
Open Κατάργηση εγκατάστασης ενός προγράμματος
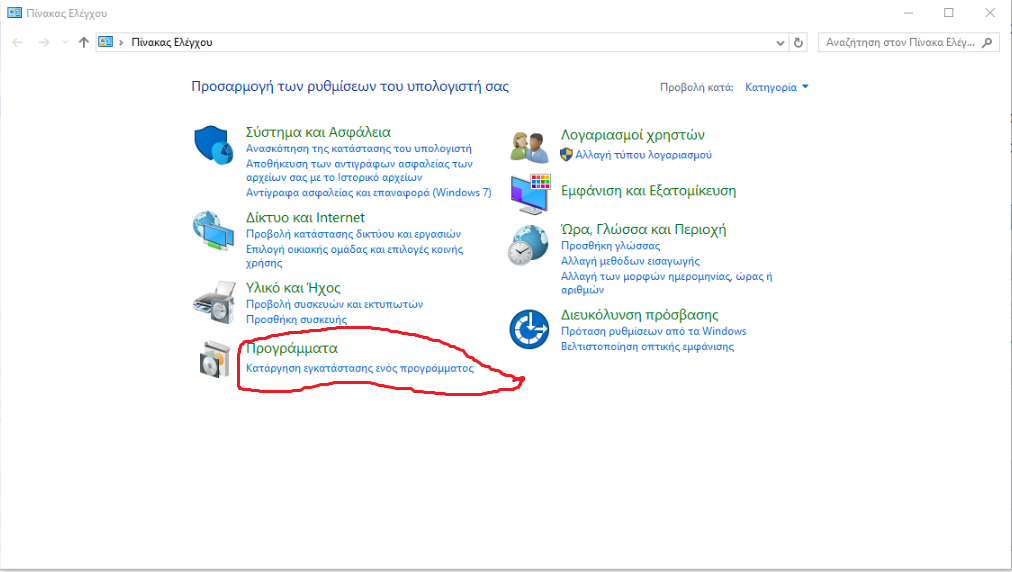359,368
